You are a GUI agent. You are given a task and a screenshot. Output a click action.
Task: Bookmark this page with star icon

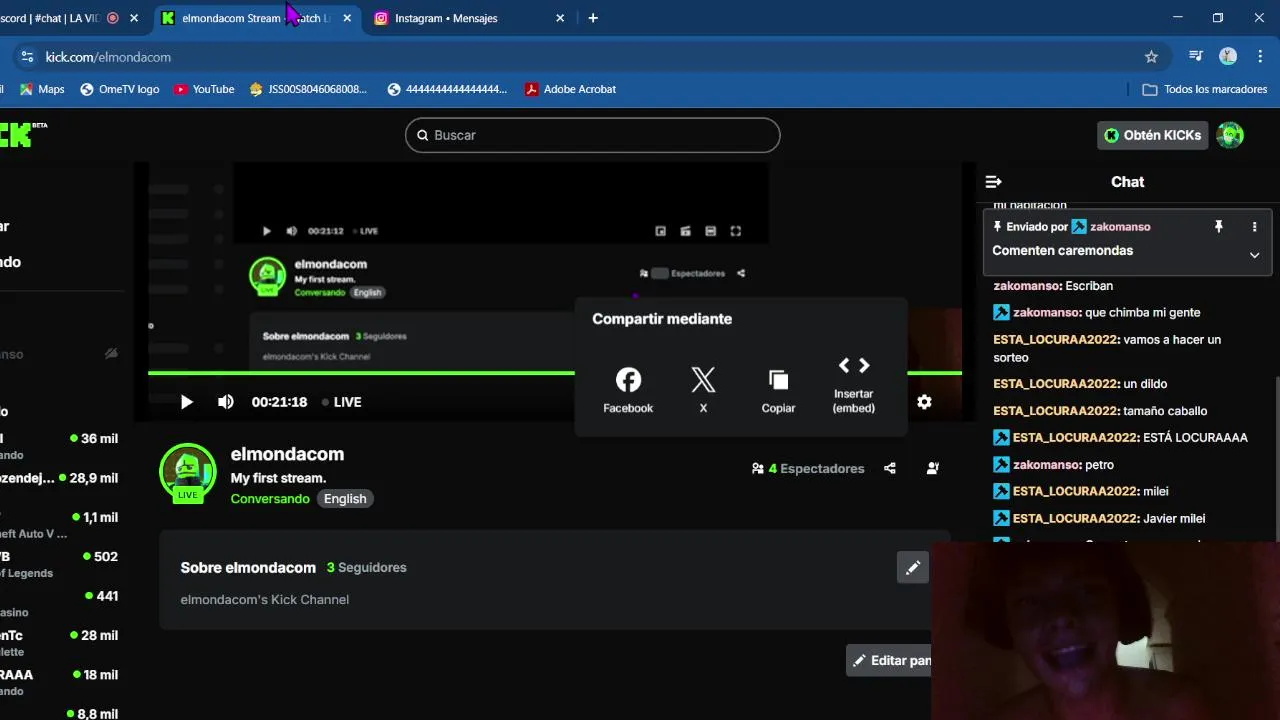pos(1151,57)
